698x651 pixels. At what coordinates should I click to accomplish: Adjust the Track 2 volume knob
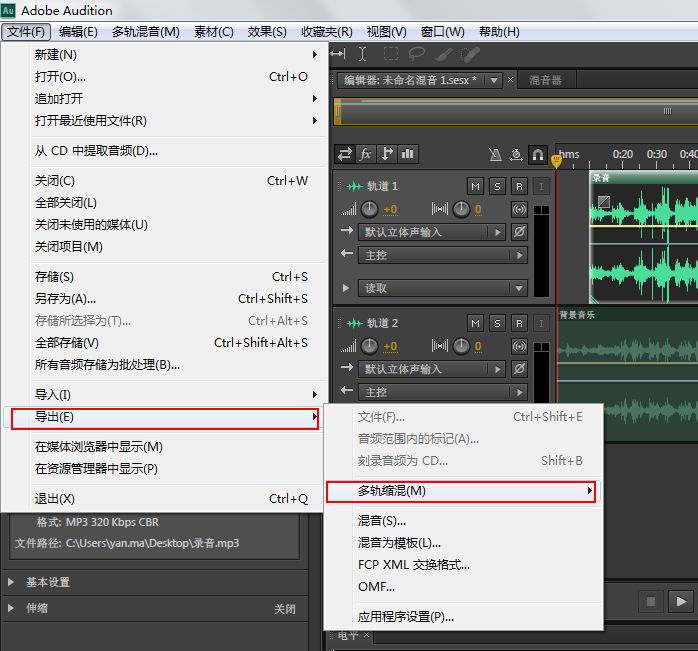click(x=369, y=346)
